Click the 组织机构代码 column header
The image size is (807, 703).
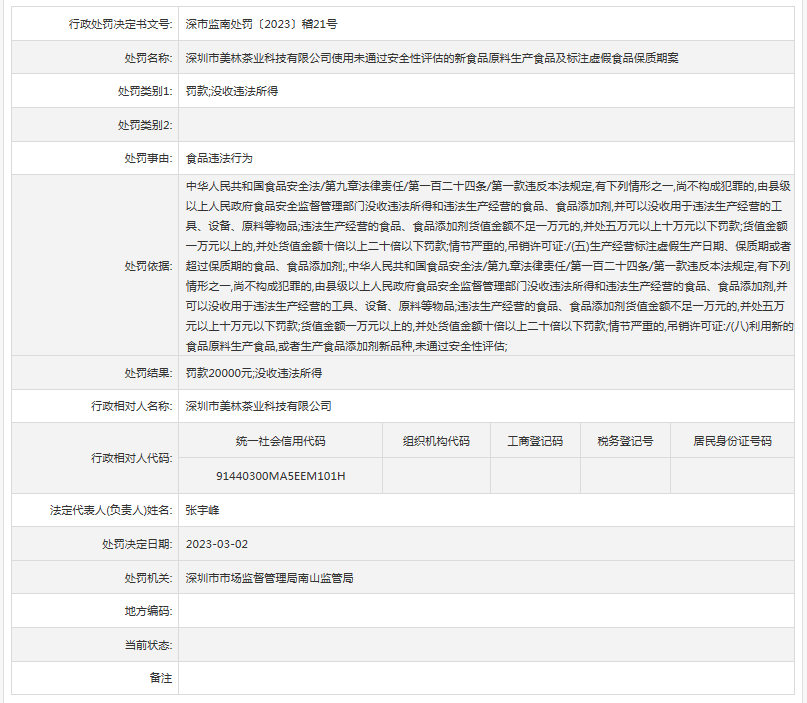point(436,441)
